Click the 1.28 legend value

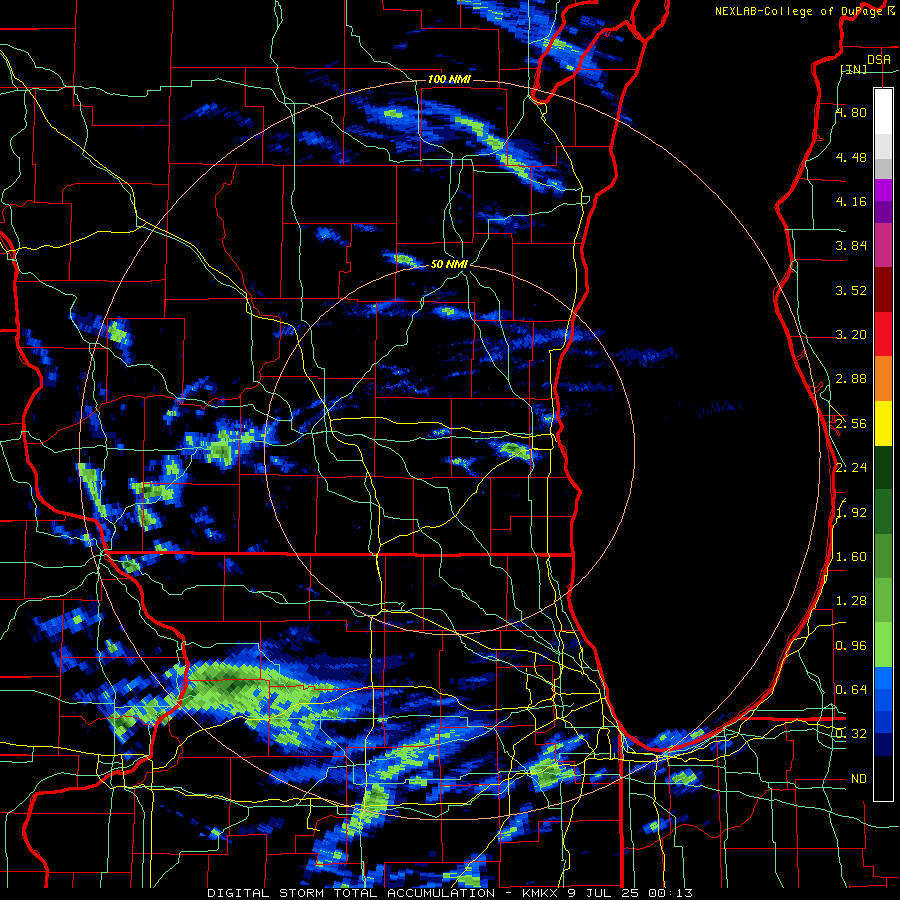(x=851, y=601)
